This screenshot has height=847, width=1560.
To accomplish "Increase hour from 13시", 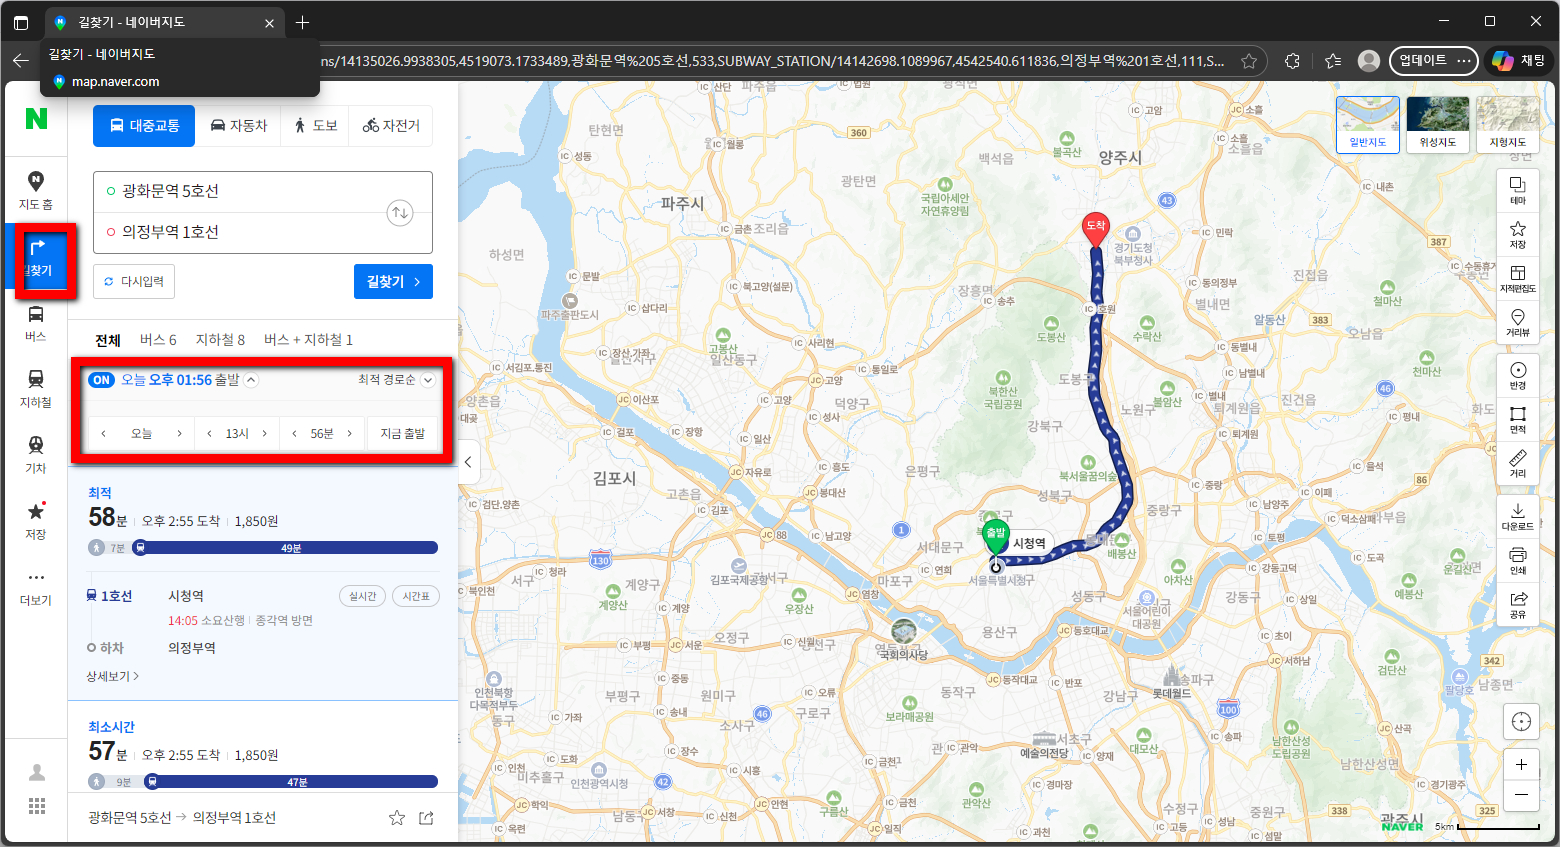I will [264, 434].
